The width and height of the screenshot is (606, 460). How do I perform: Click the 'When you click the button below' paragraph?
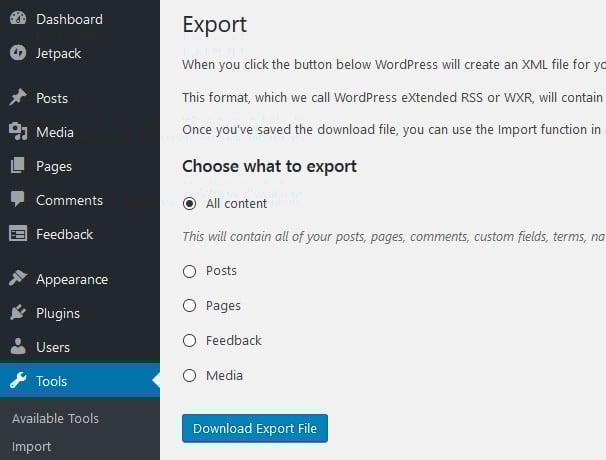pyautogui.click(x=394, y=65)
